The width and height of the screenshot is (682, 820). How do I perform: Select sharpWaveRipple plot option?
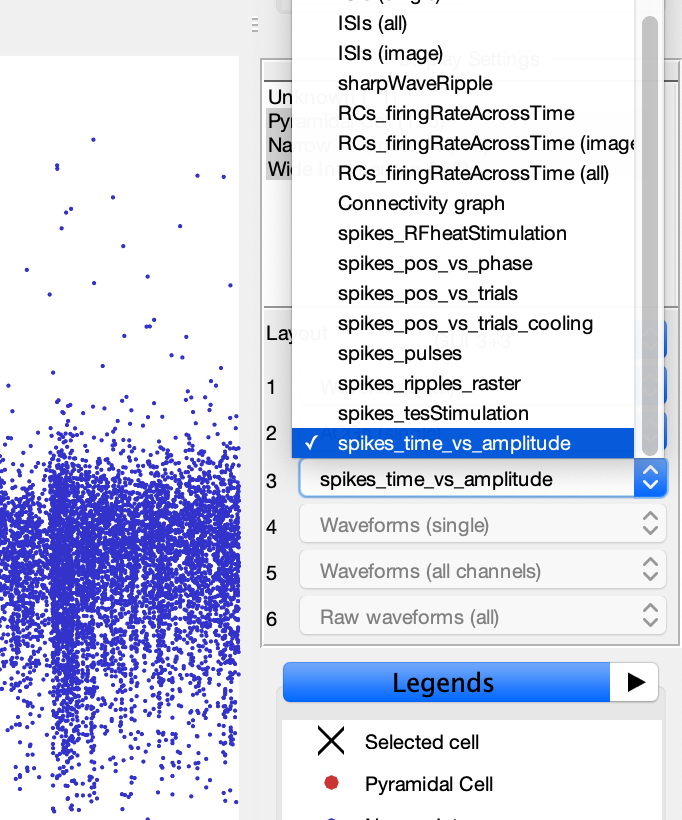[x=463, y=83]
